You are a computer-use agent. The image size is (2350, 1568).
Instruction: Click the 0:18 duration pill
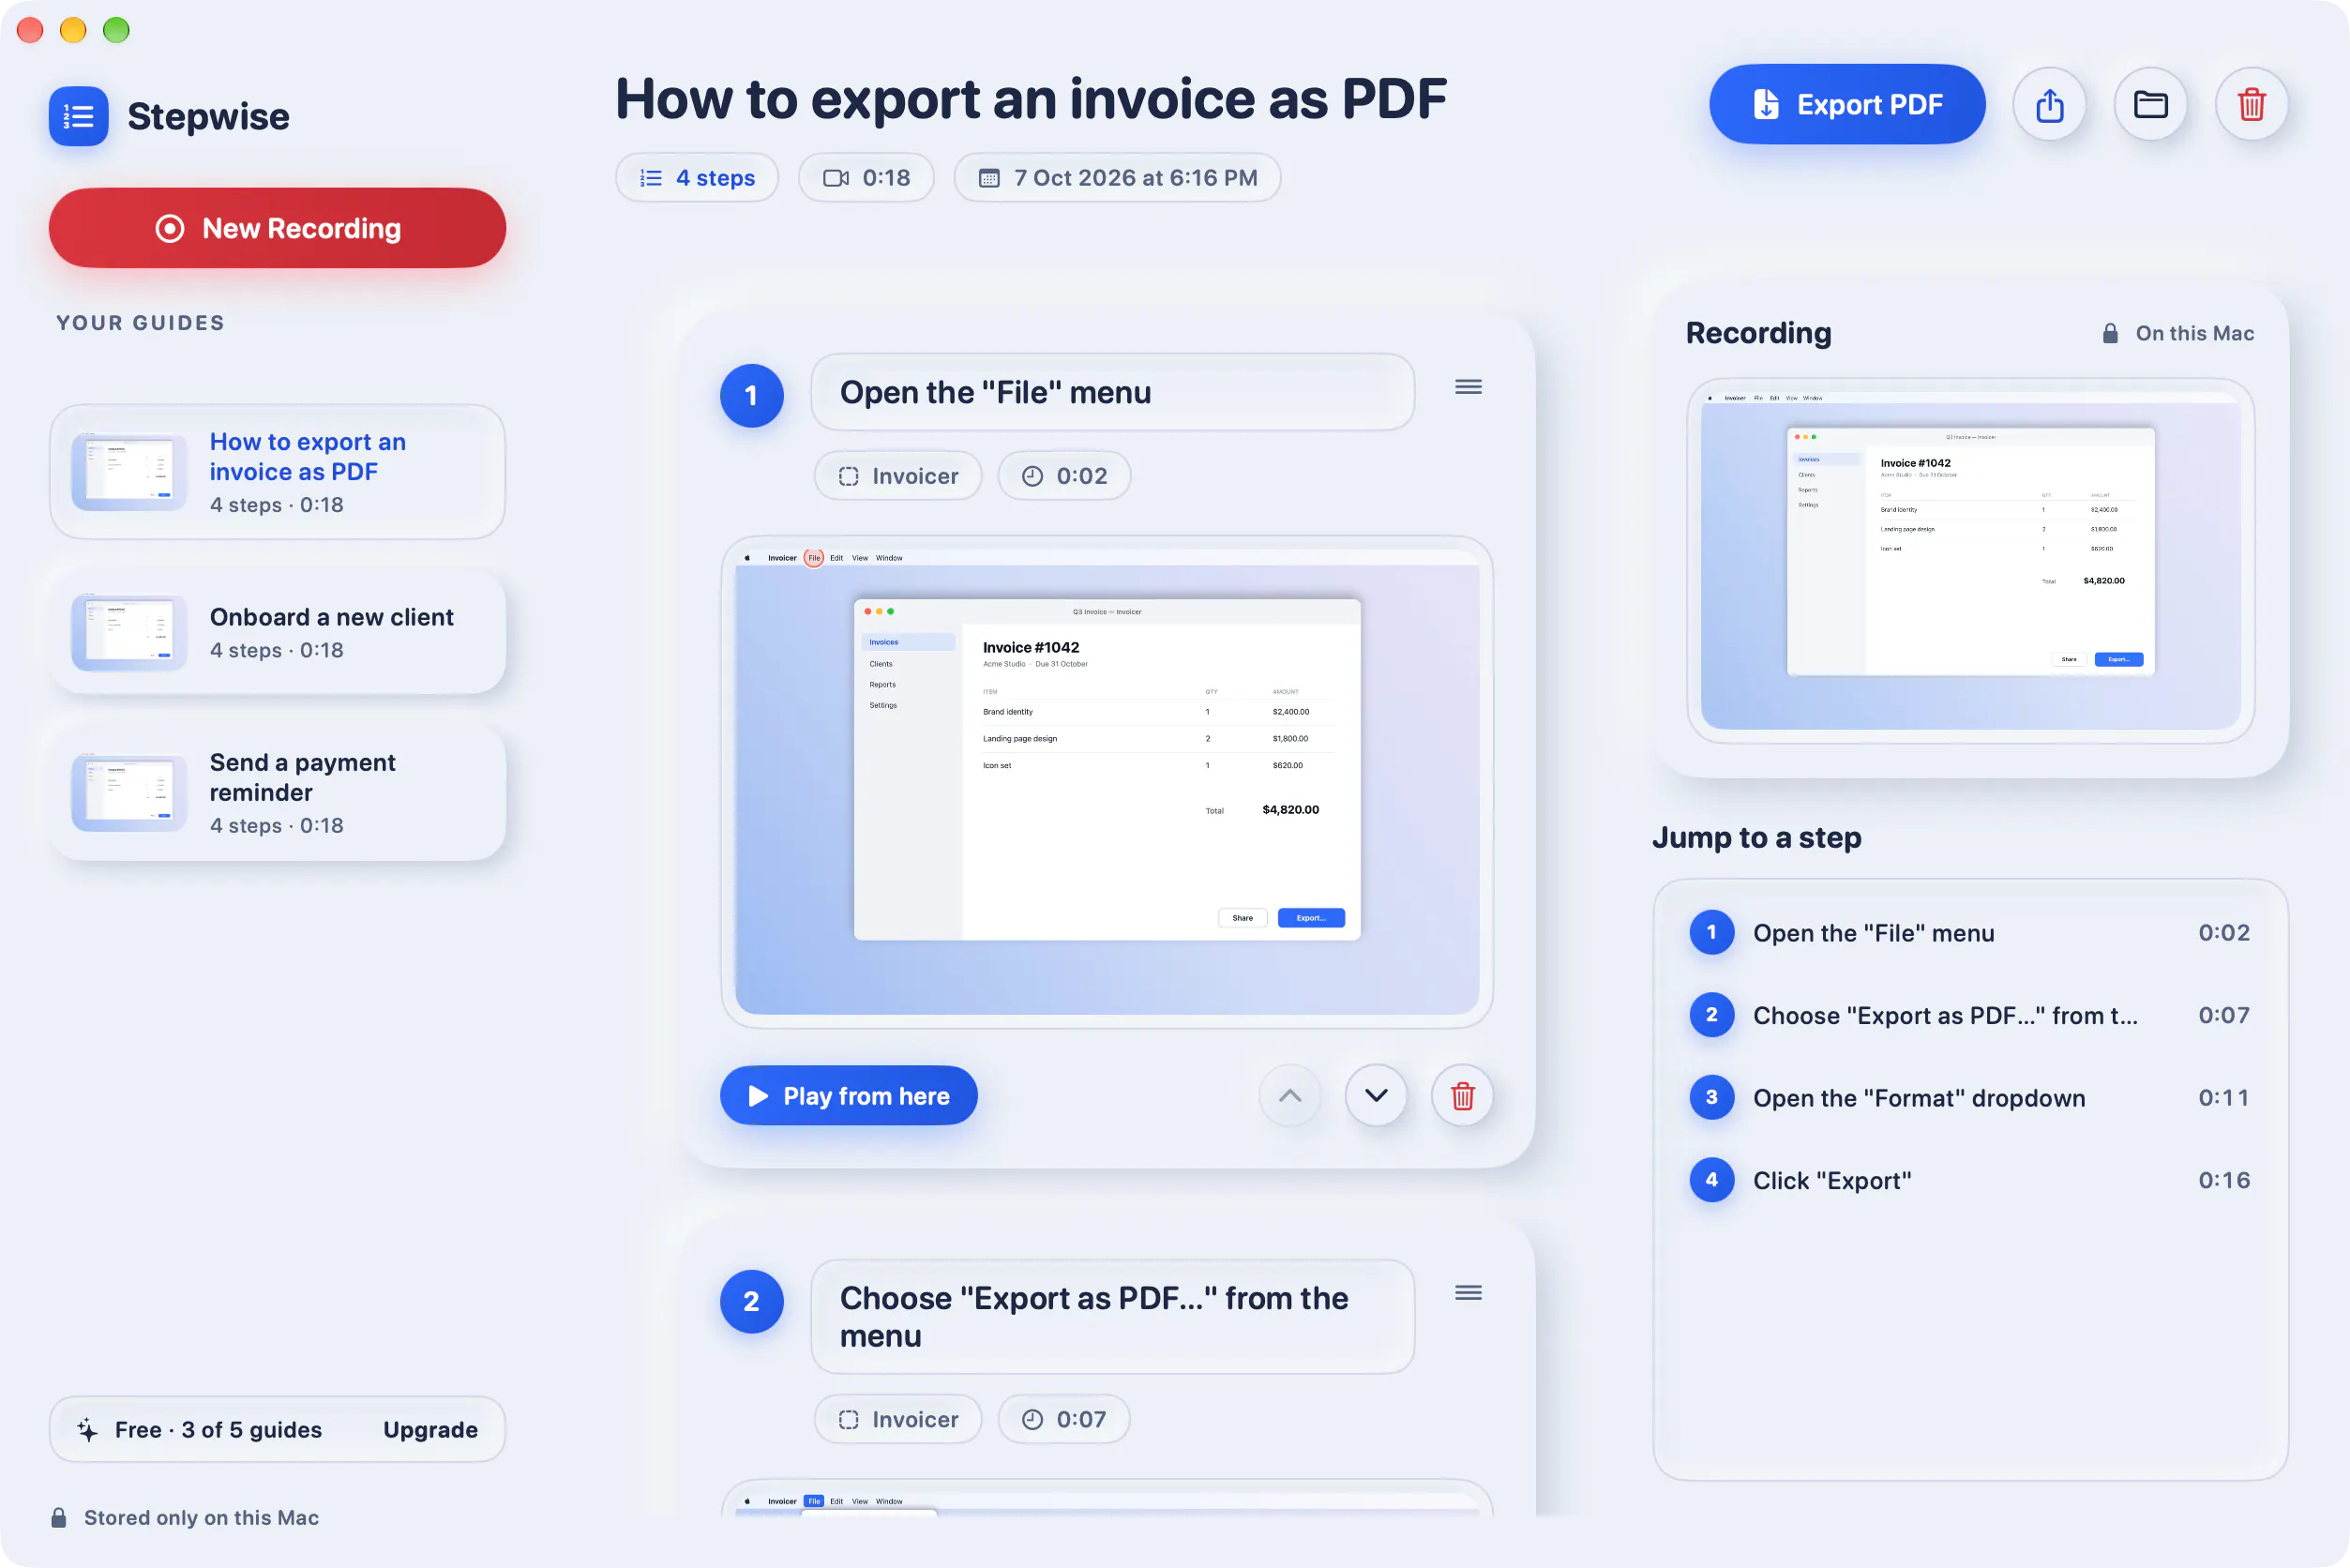(866, 178)
